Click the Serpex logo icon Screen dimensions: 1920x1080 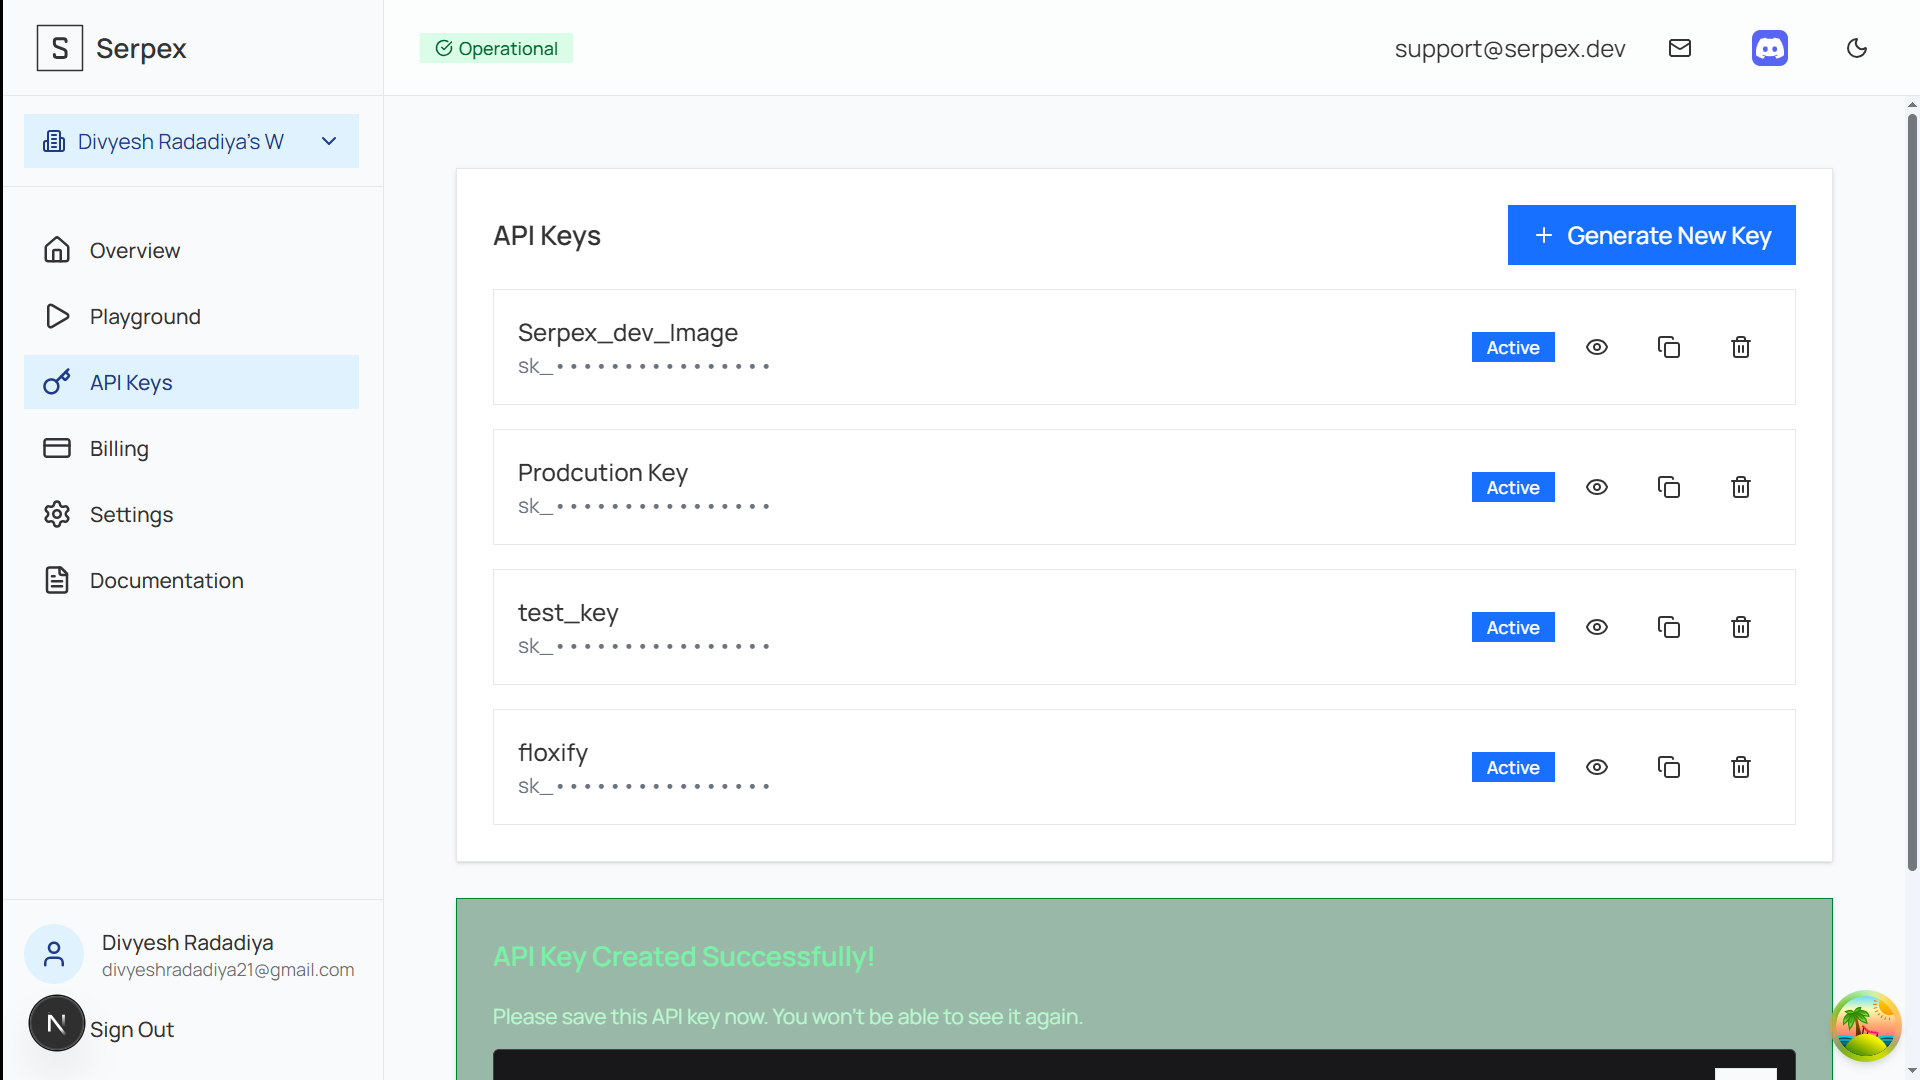[59, 47]
